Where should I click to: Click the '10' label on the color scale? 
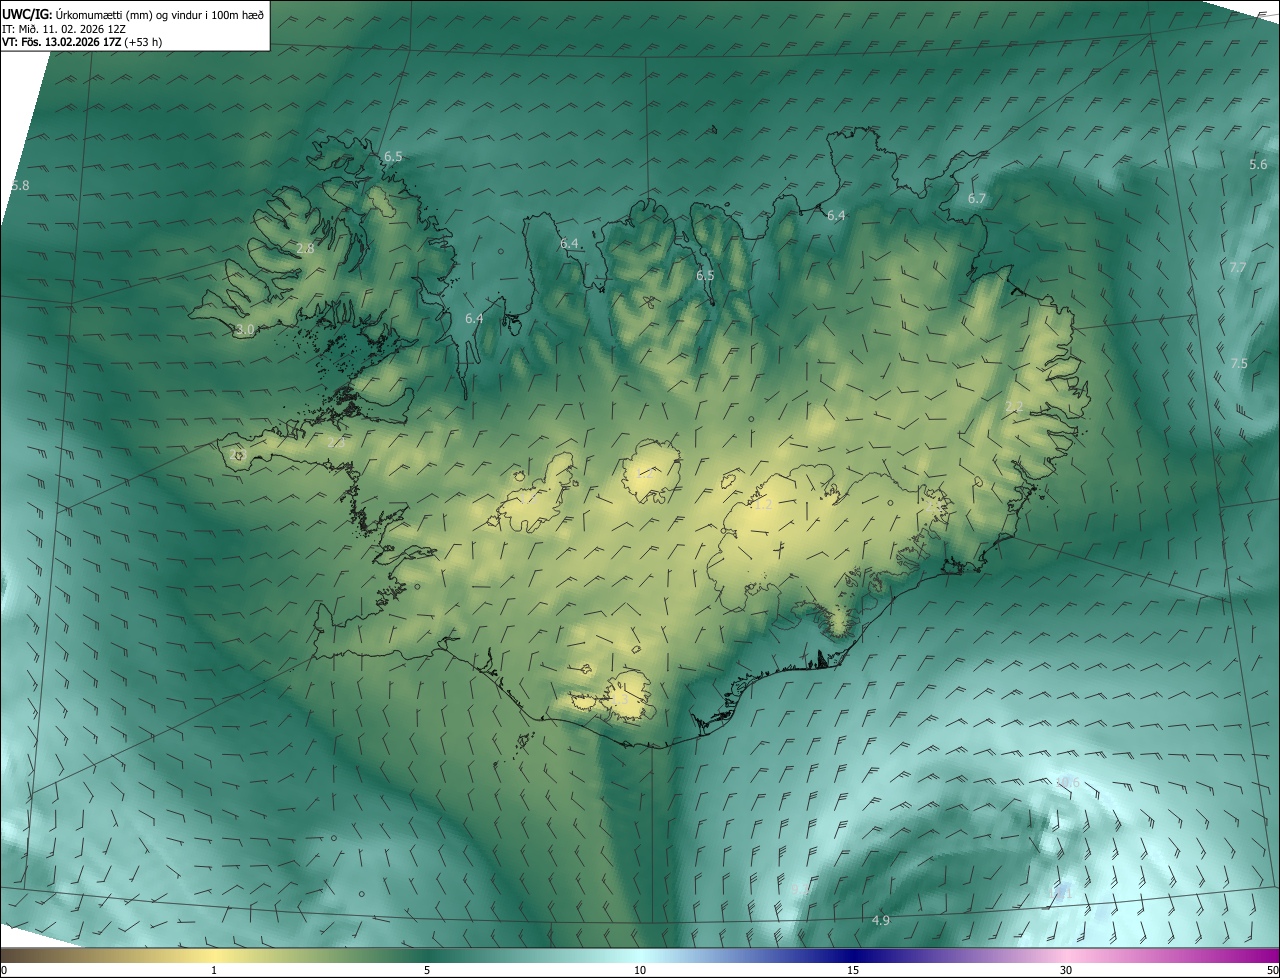(x=640, y=970)
